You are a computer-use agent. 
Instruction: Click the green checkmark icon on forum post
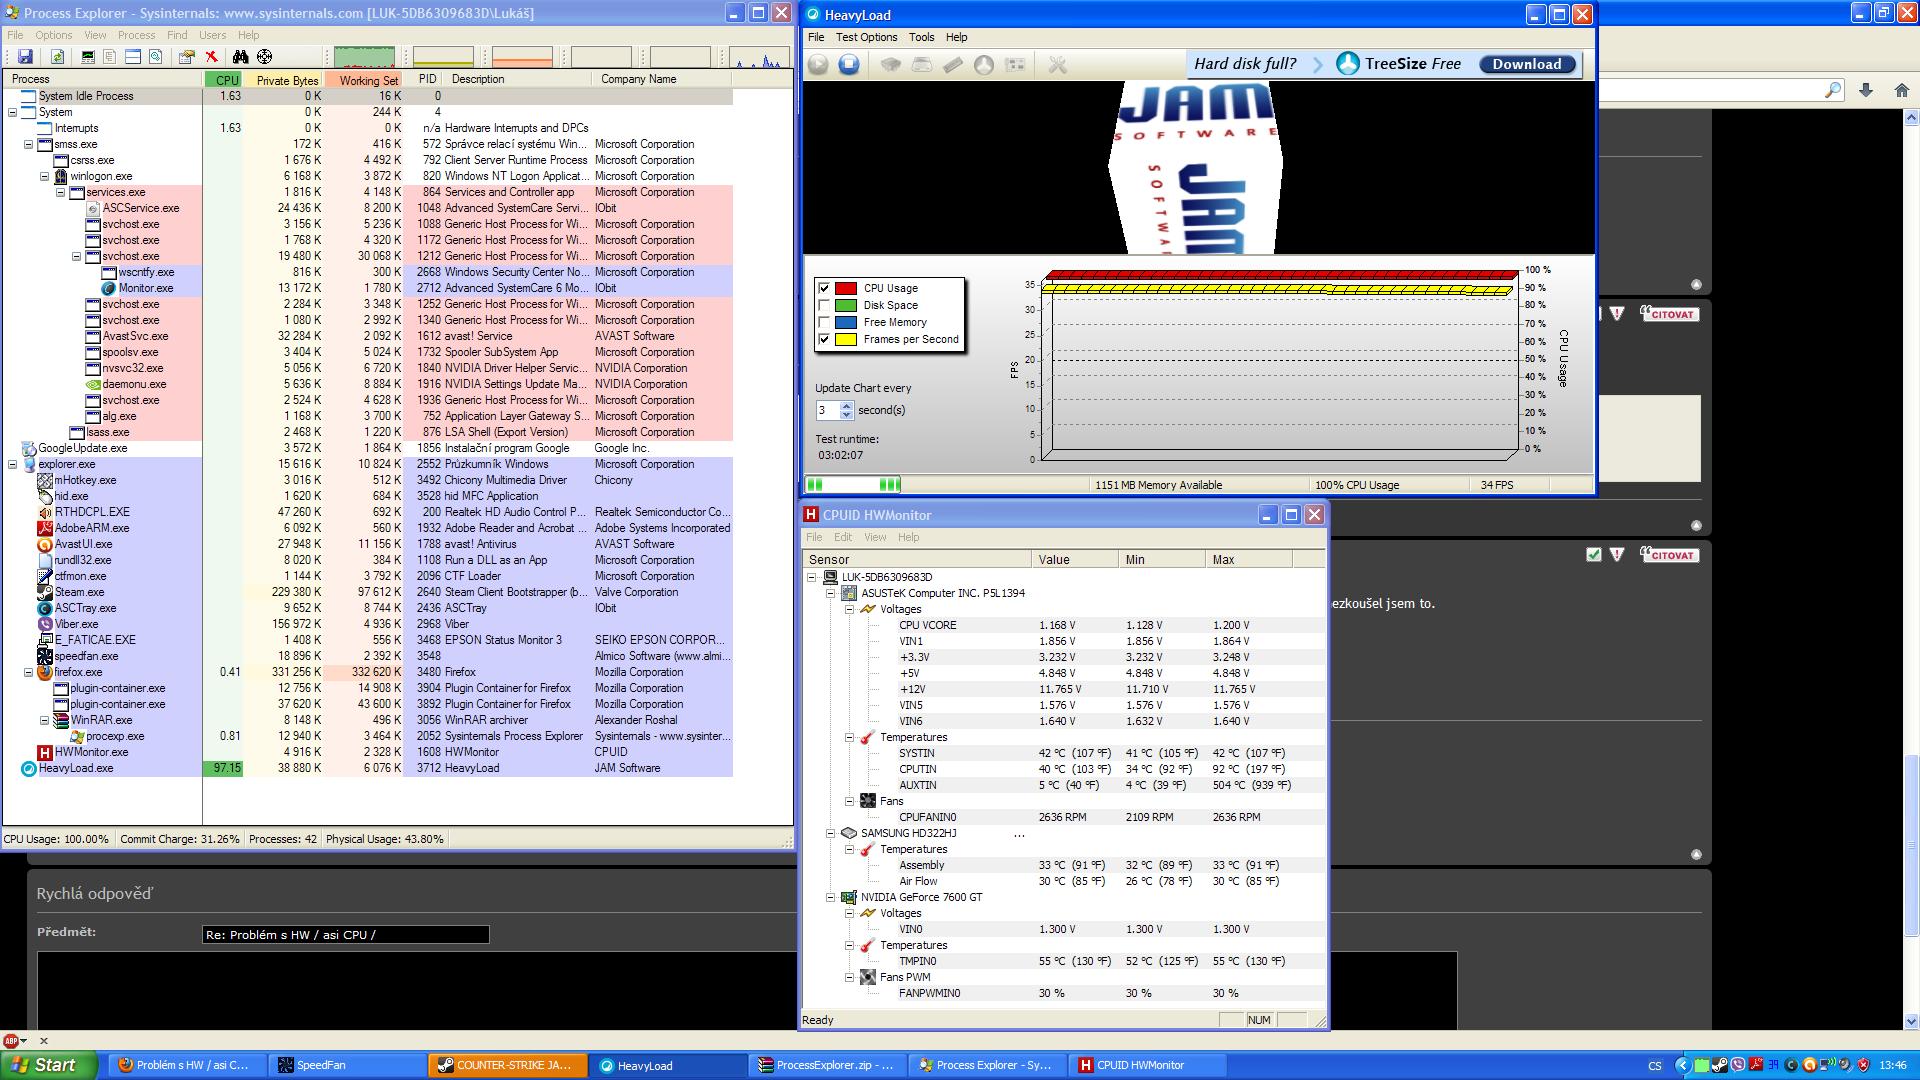tap(1594, 554)
